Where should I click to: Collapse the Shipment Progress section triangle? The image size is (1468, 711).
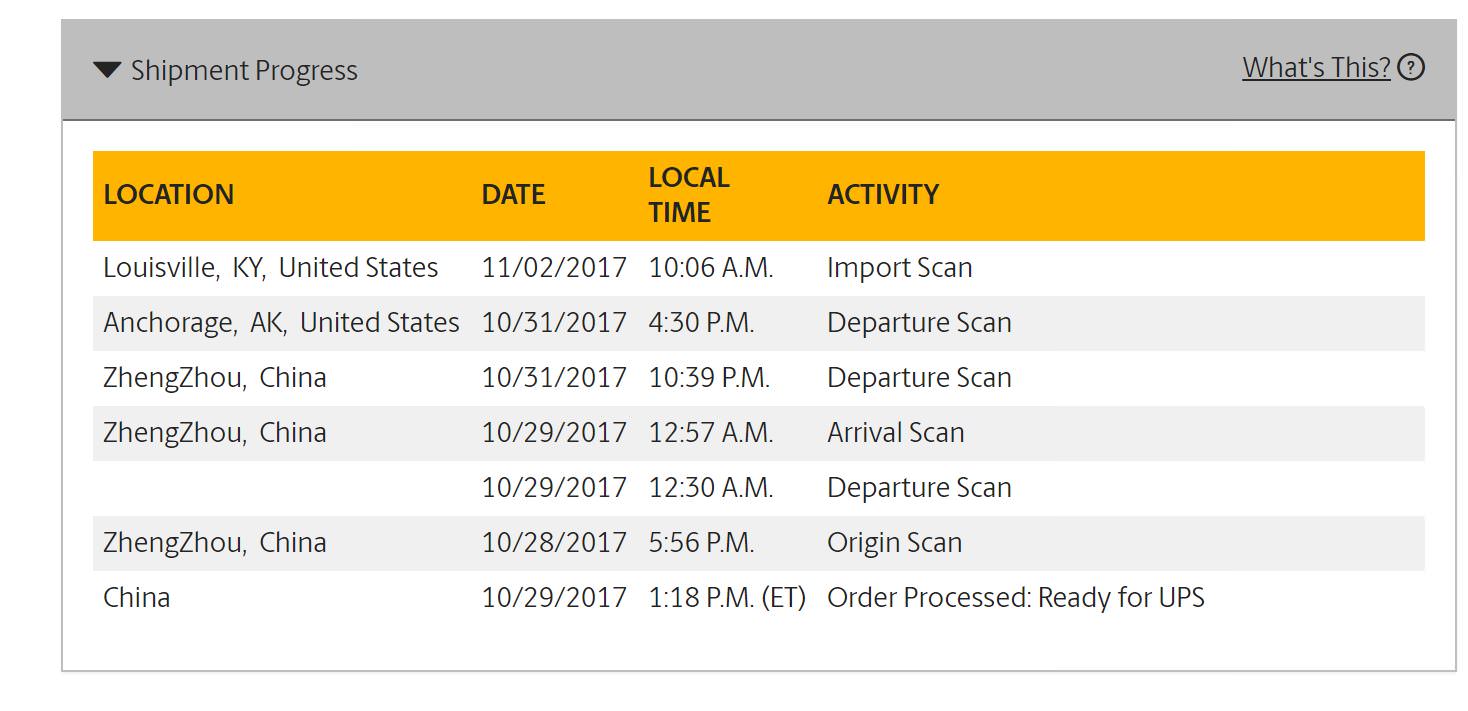click(x=107, y=70)
